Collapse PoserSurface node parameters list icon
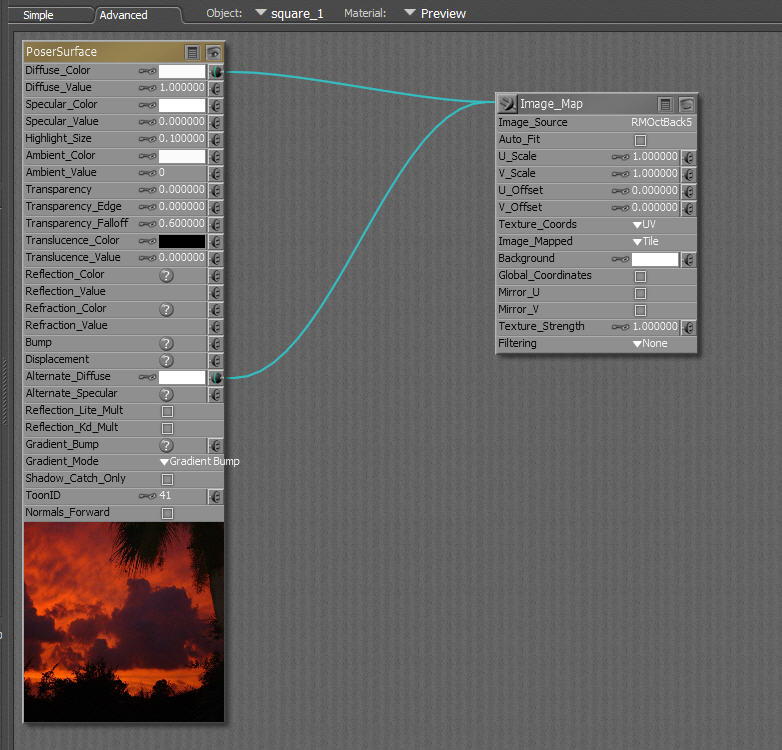The width and height of the screenshot is (782, 750). [192, 52]
